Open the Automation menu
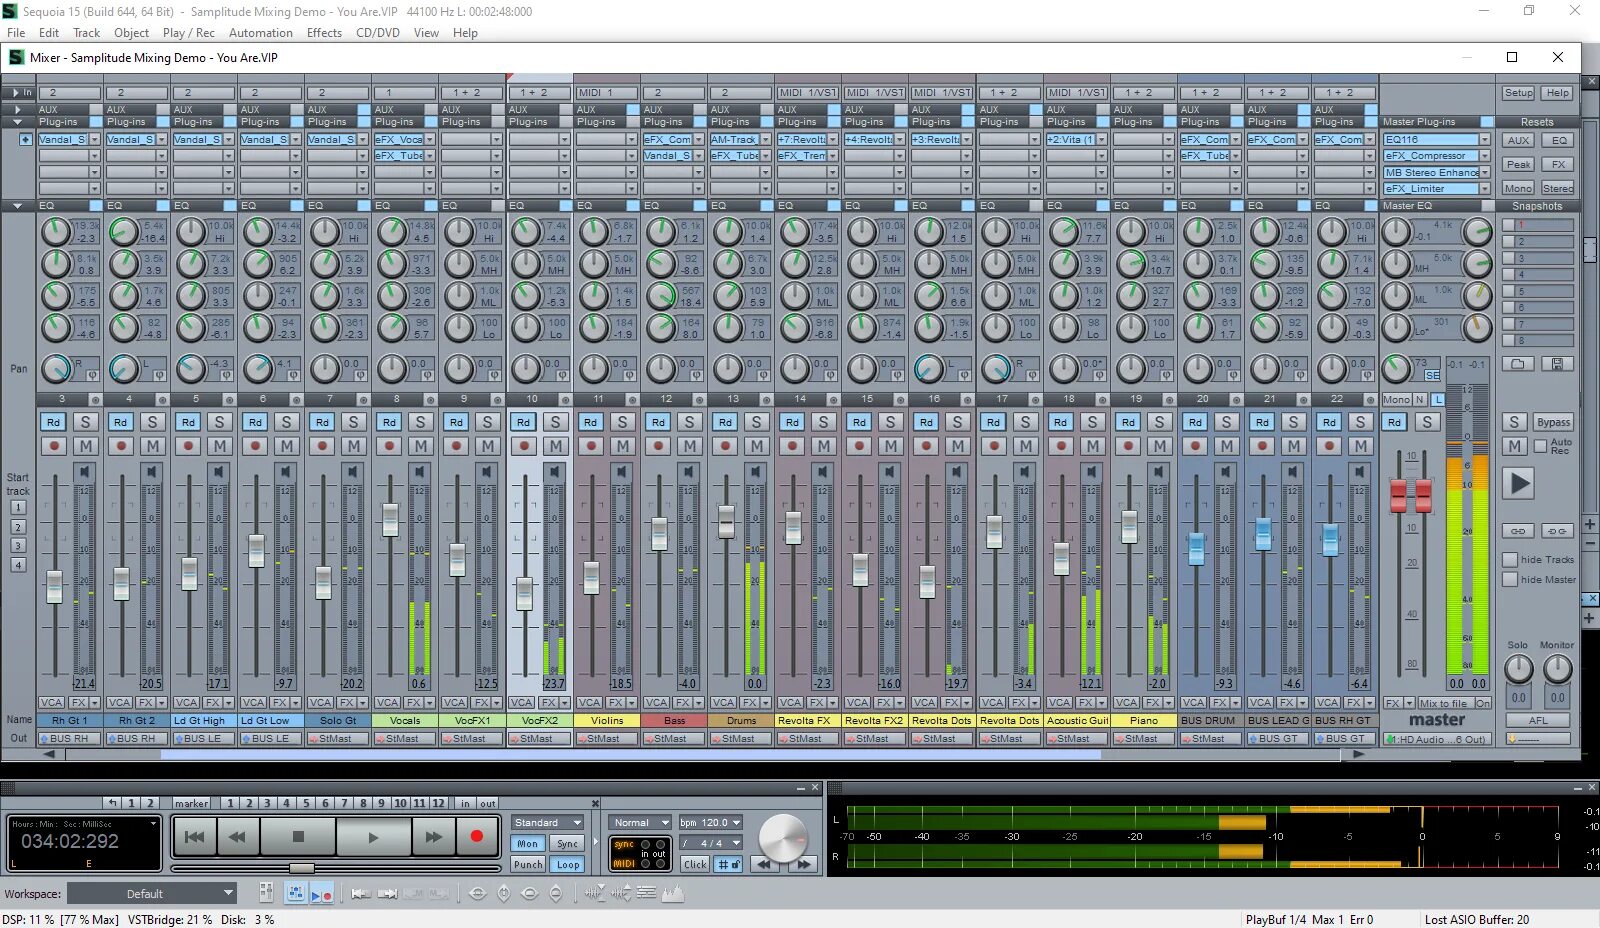The width and height of the screenshot is (1600, 928). tap(261, 33)
